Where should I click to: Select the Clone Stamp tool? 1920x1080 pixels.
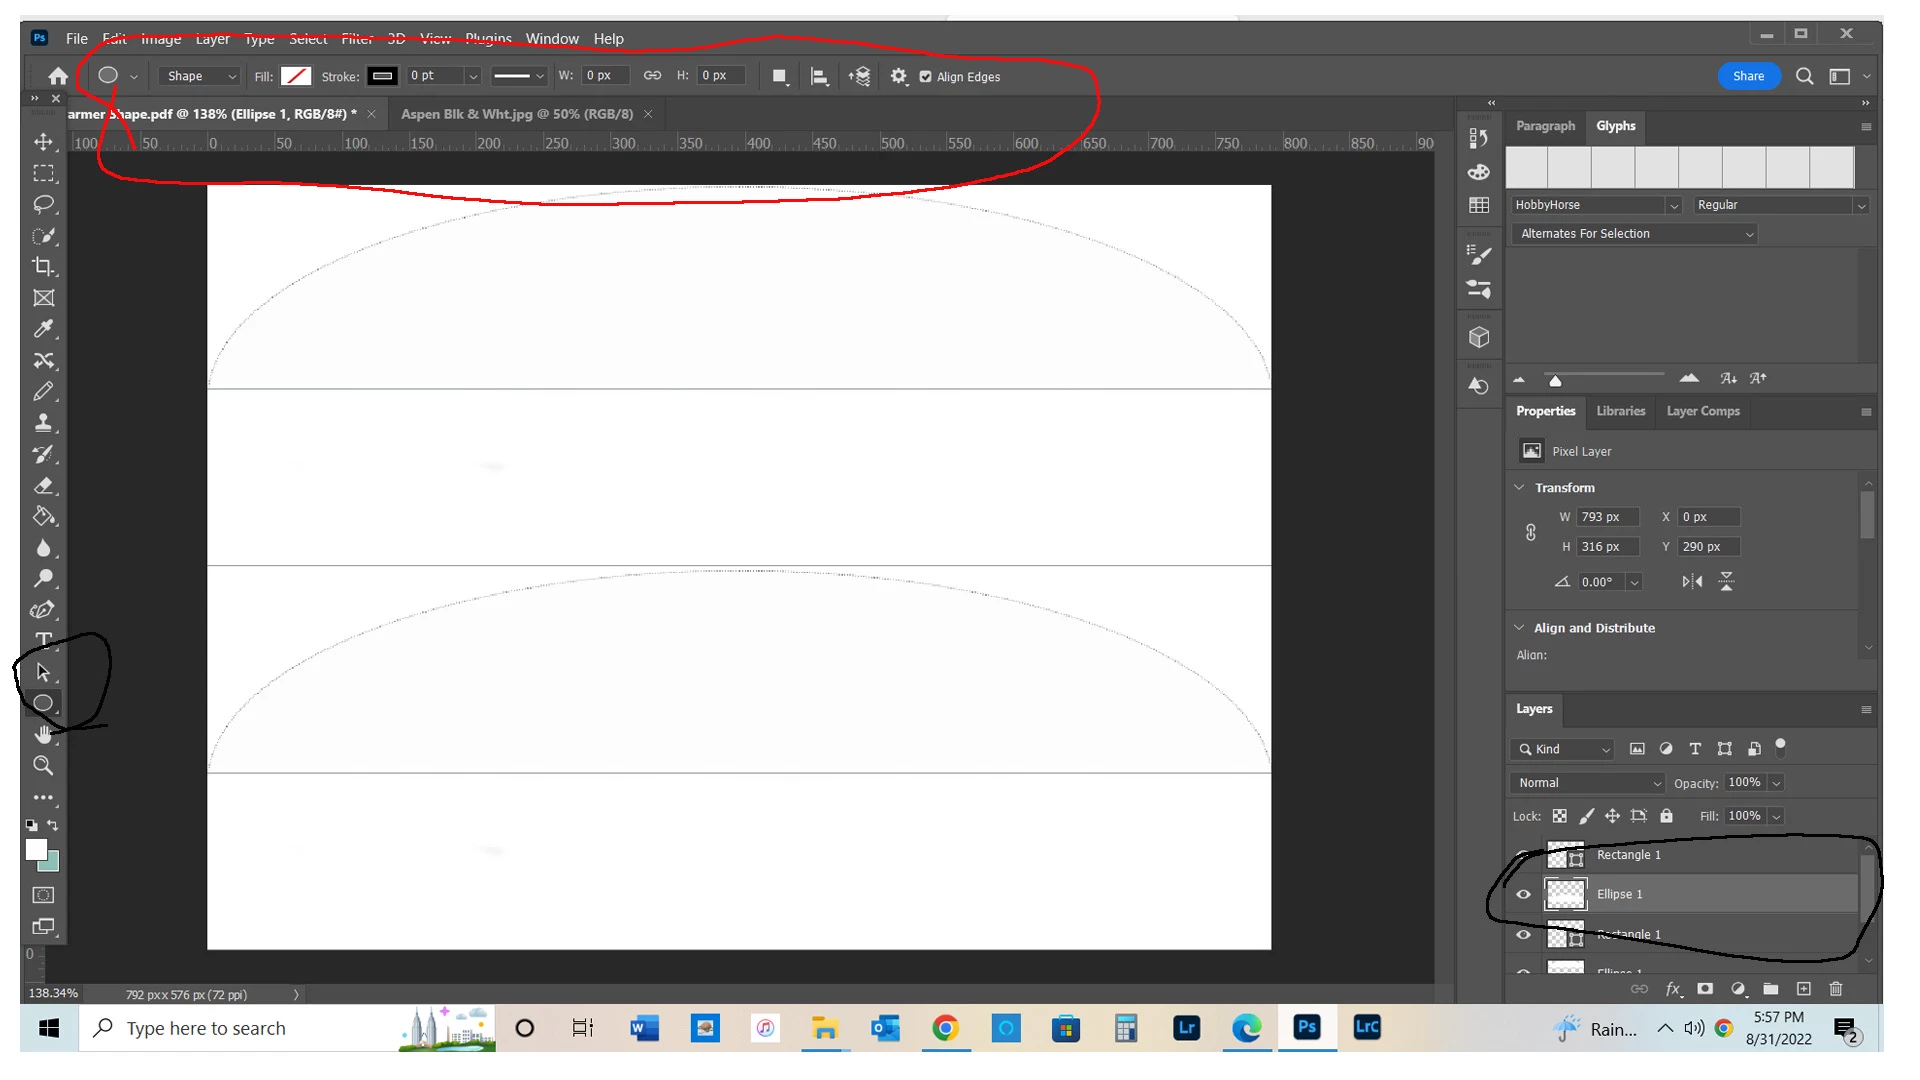tap(43, 422)
